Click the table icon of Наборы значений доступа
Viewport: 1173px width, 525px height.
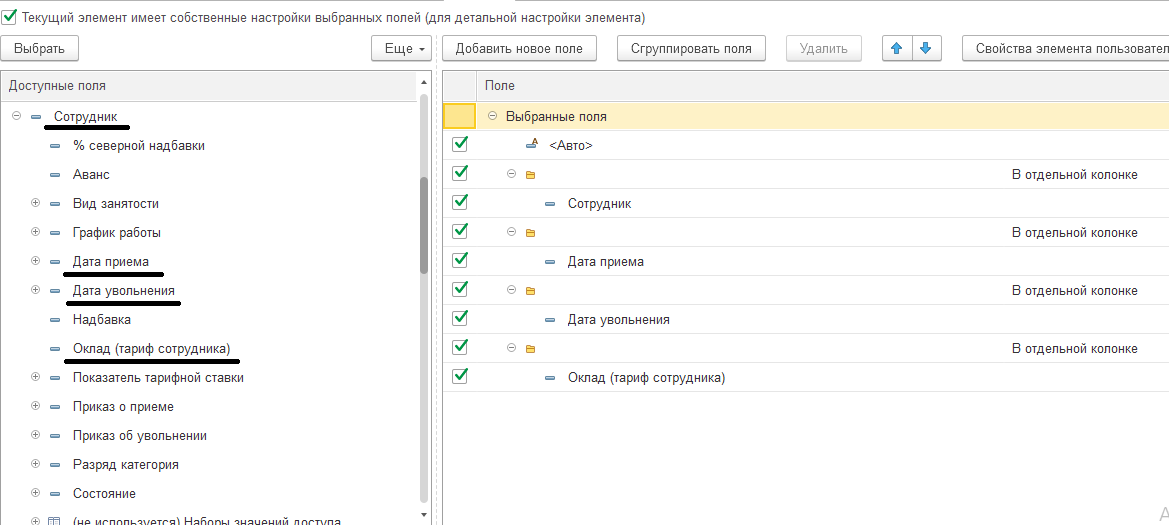tap(55, 521)
